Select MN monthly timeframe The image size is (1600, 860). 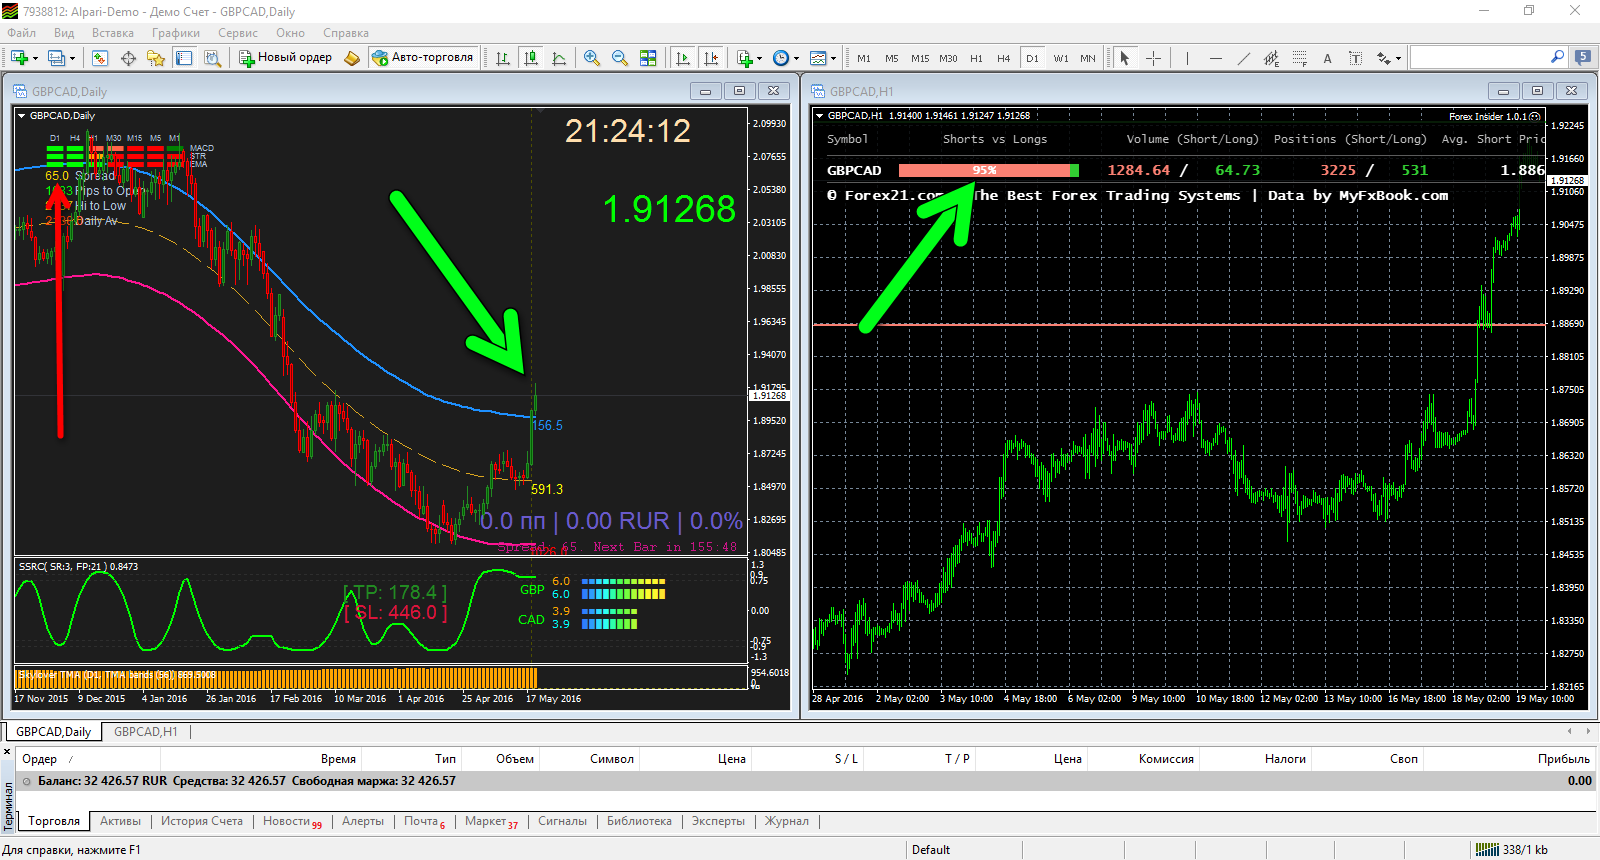click(x=1088, y=58)
